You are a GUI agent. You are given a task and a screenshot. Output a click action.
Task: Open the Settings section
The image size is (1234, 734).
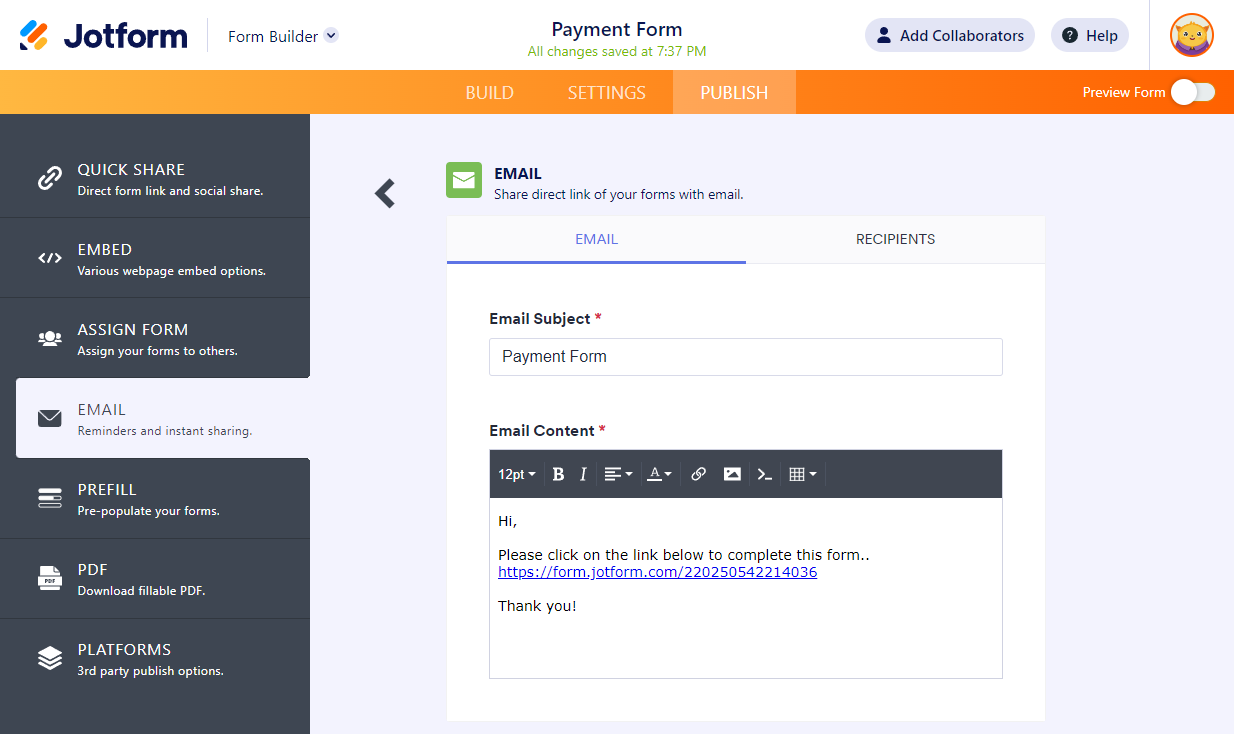coord(606,92)
